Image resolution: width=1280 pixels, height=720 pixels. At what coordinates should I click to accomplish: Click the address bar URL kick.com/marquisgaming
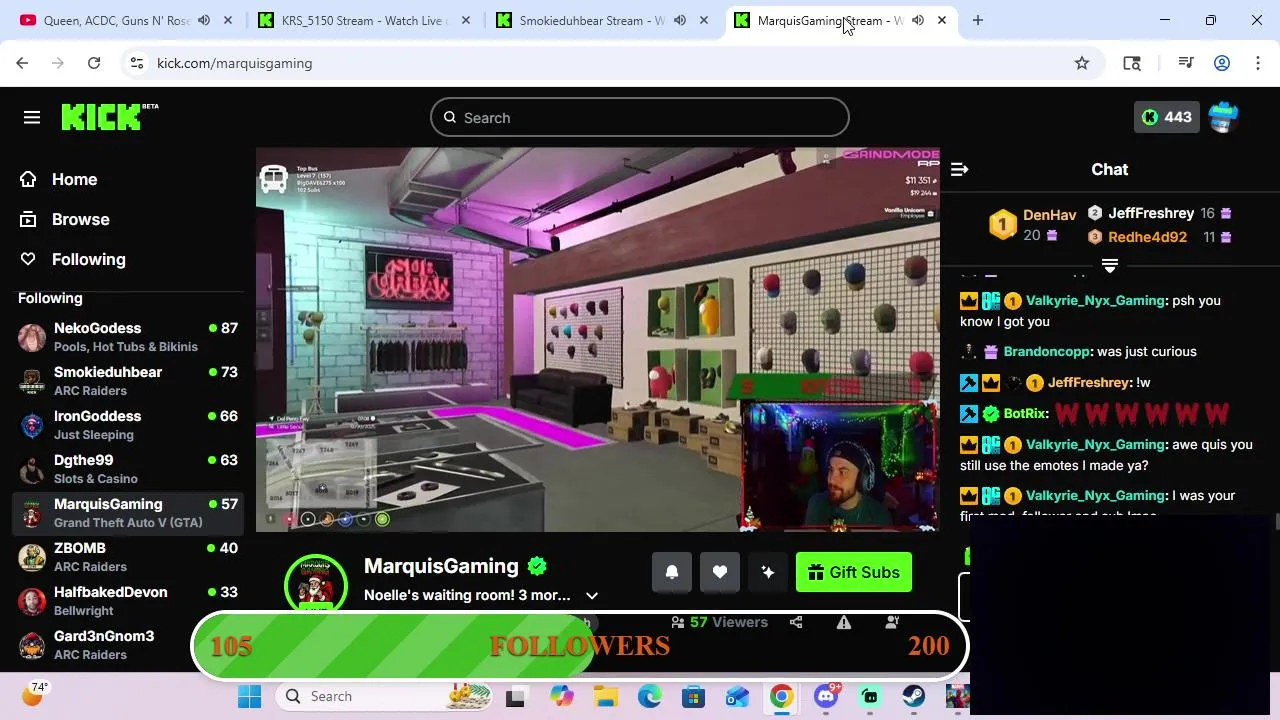pos(235,63)
